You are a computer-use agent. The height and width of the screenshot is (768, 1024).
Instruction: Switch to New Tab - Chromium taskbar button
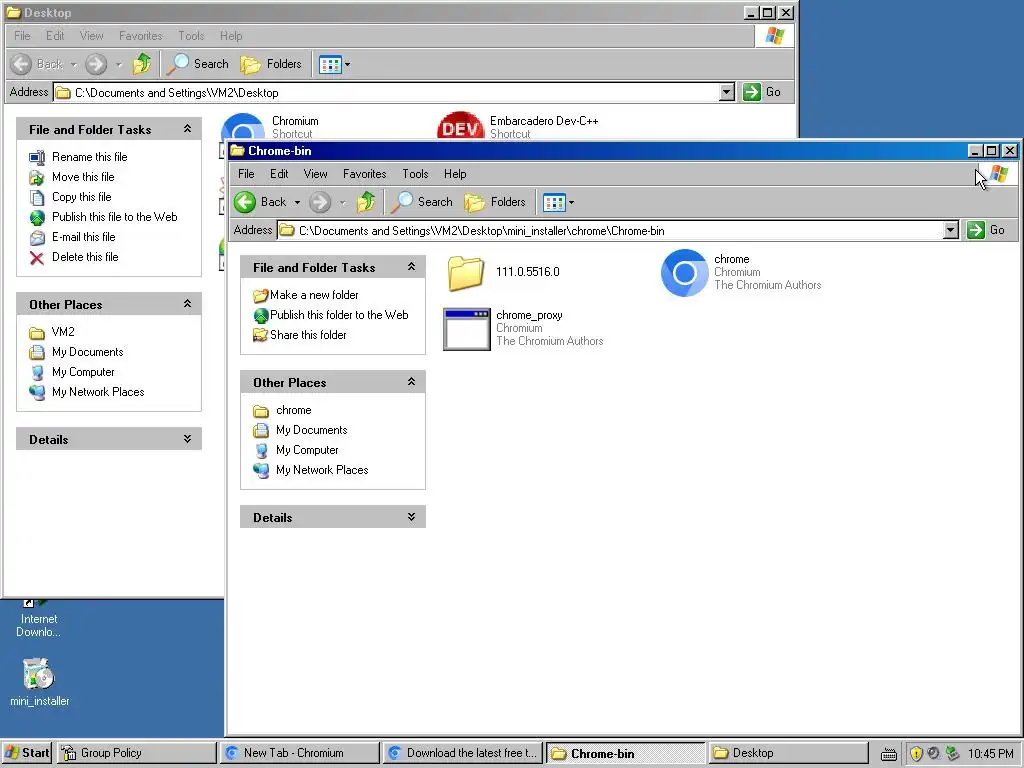(300, 753)
